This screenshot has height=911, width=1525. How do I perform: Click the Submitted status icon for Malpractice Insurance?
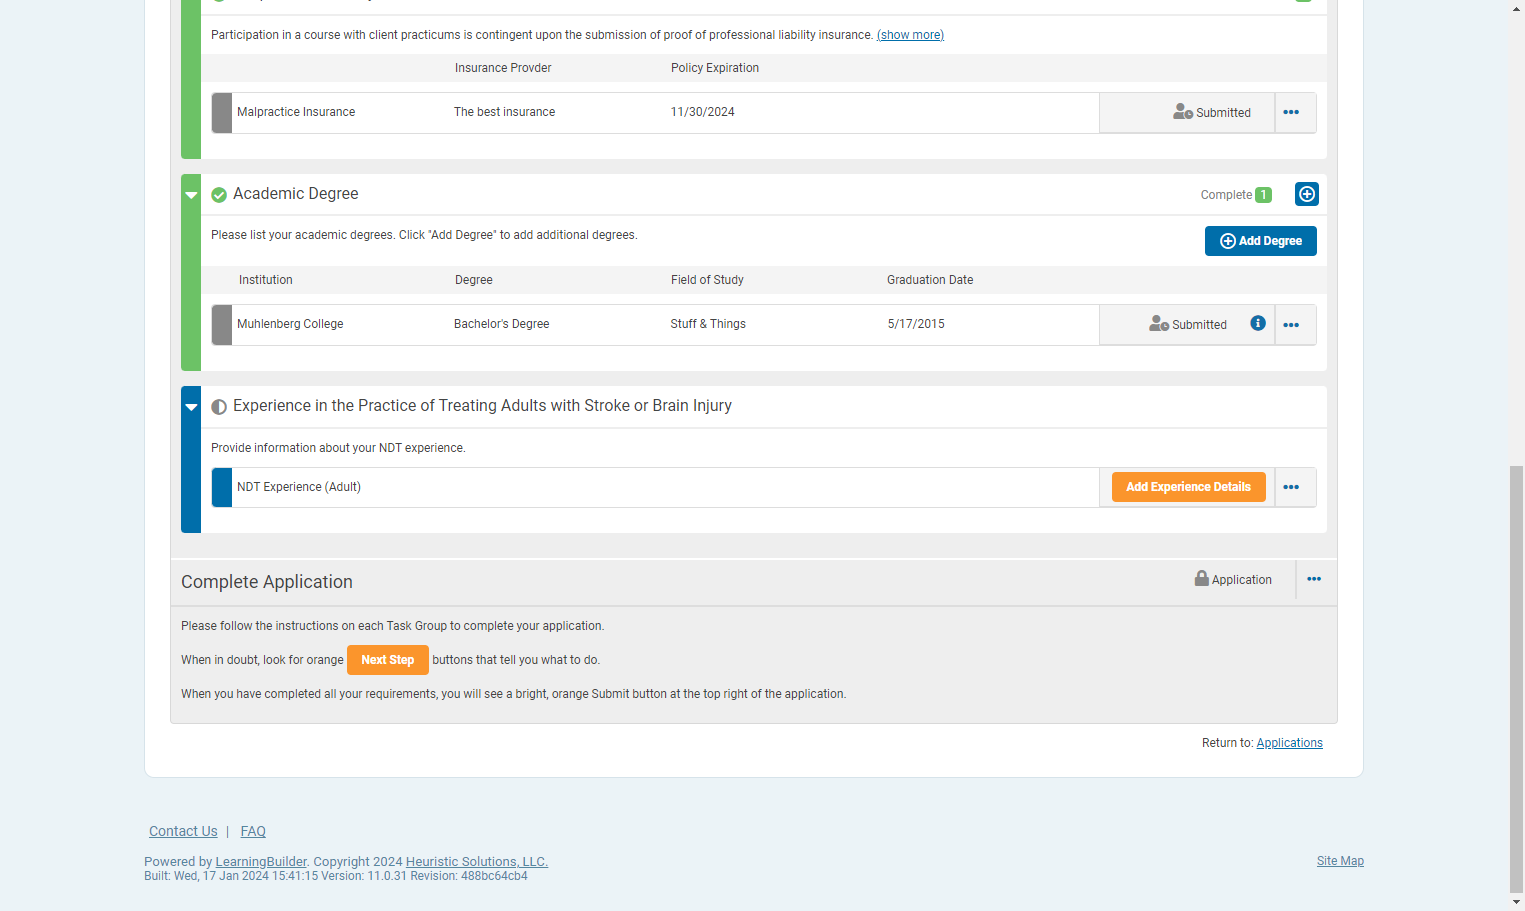tap(1182, 112)
